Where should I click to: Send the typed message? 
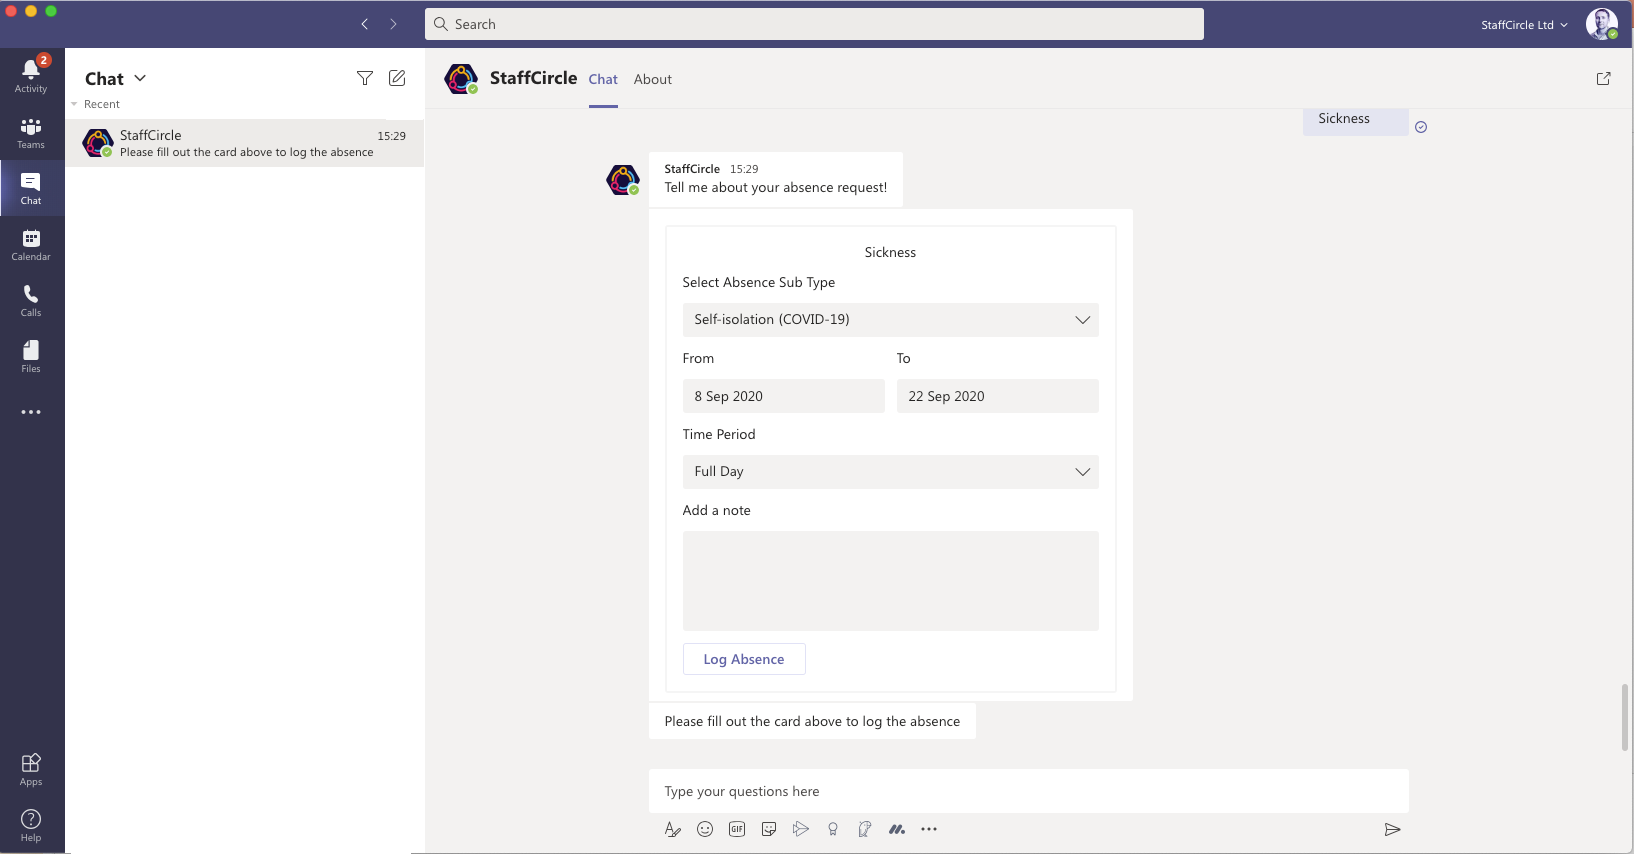coord(1392,829)
